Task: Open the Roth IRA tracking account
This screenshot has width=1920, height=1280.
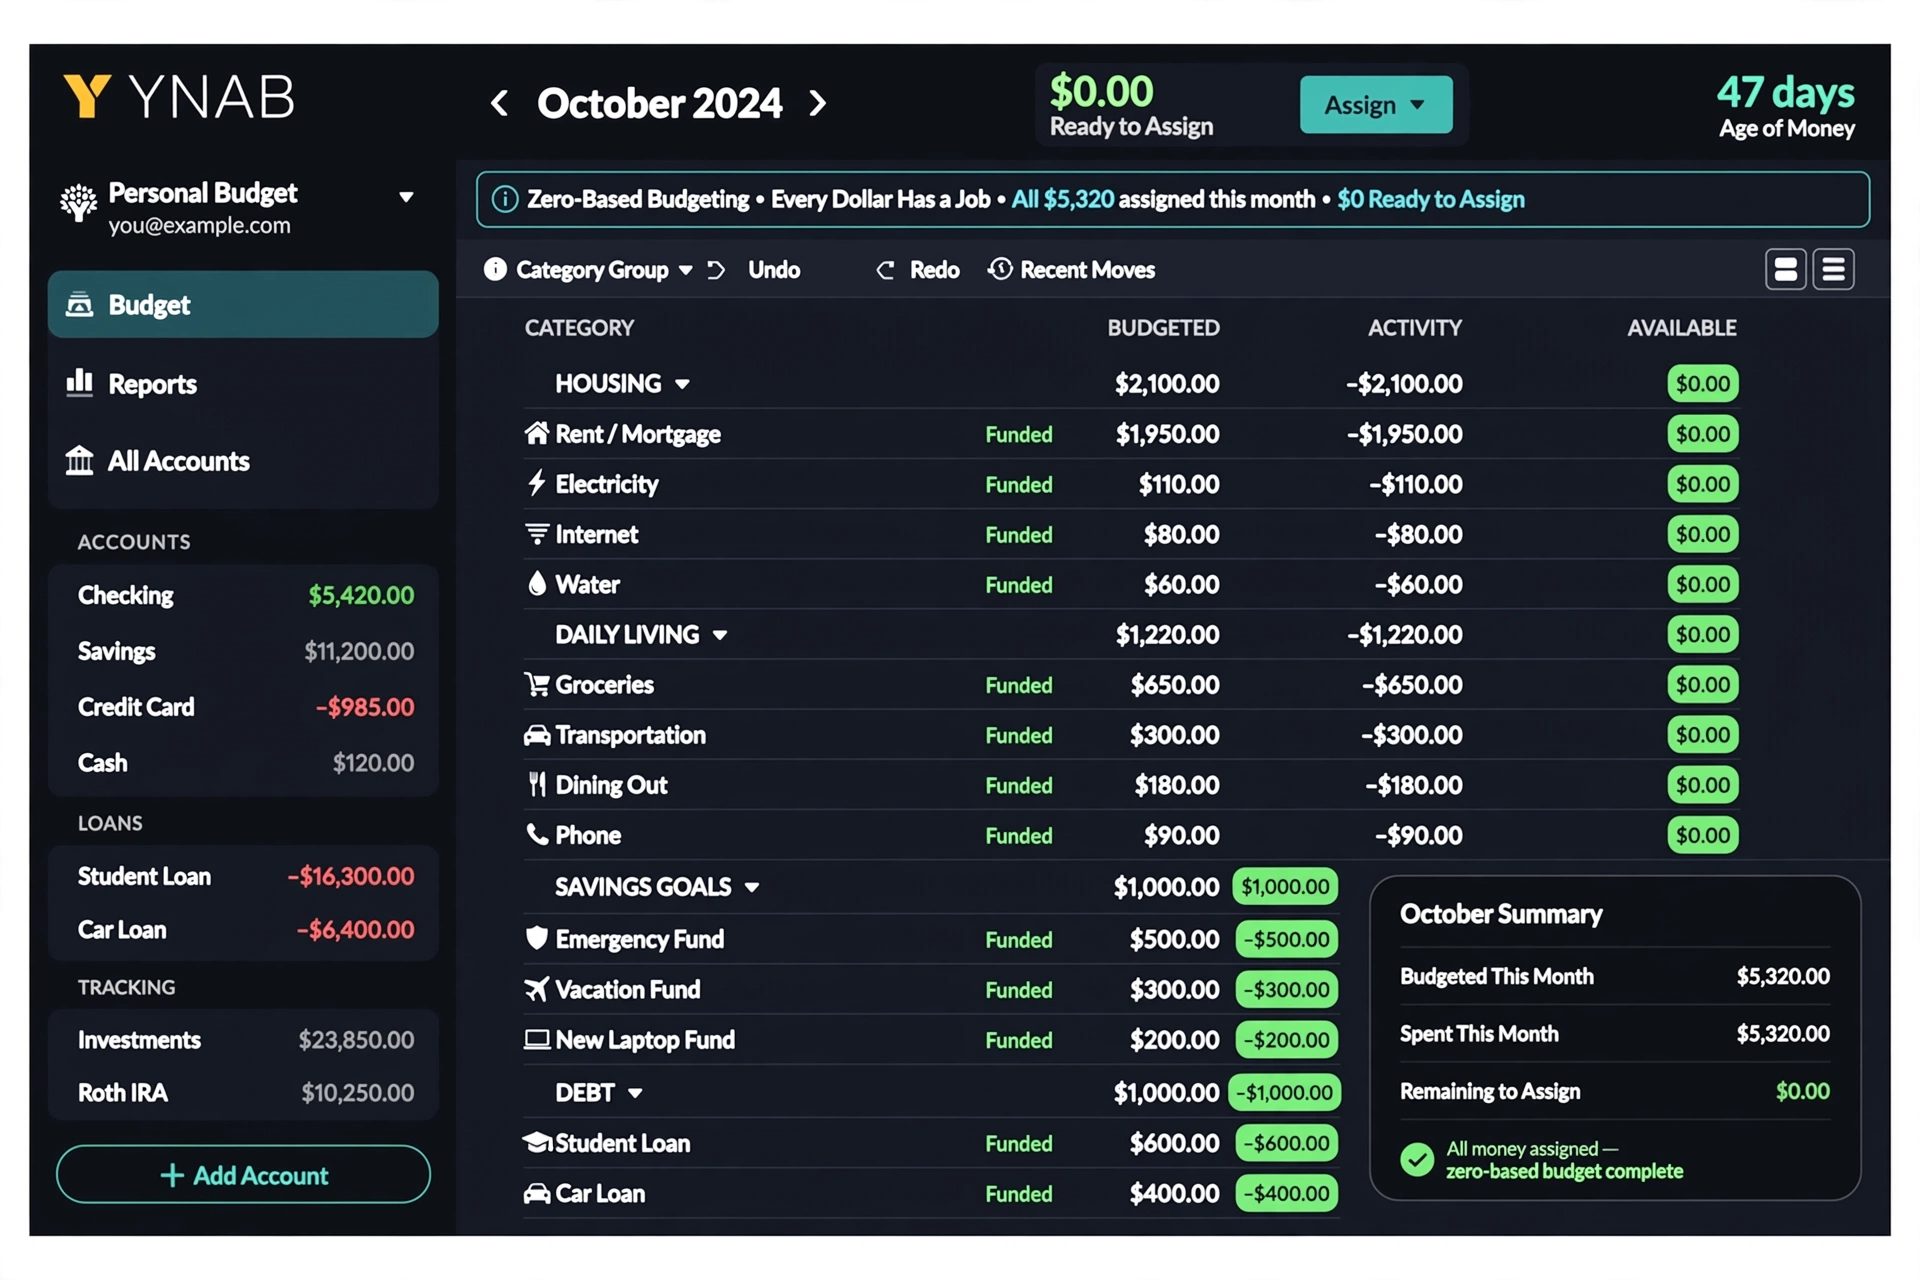Action: (x=245, y=1093)
